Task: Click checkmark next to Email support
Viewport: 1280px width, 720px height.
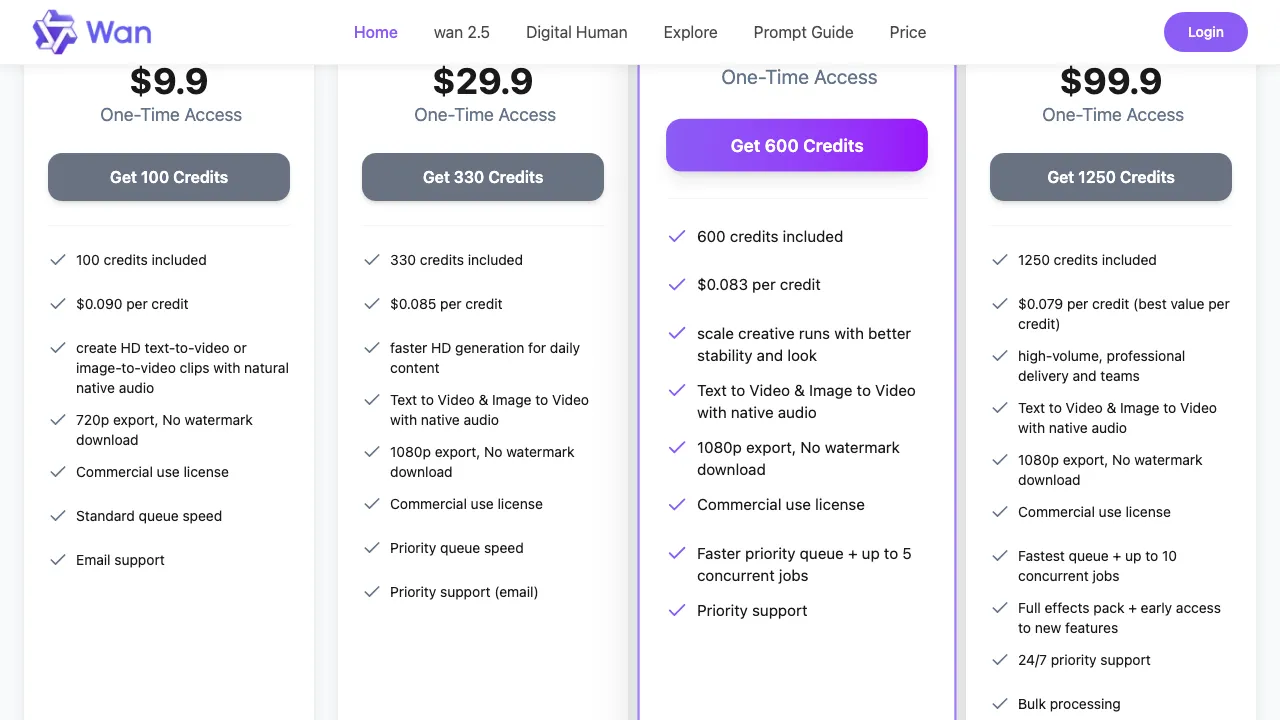Action: 58,560
